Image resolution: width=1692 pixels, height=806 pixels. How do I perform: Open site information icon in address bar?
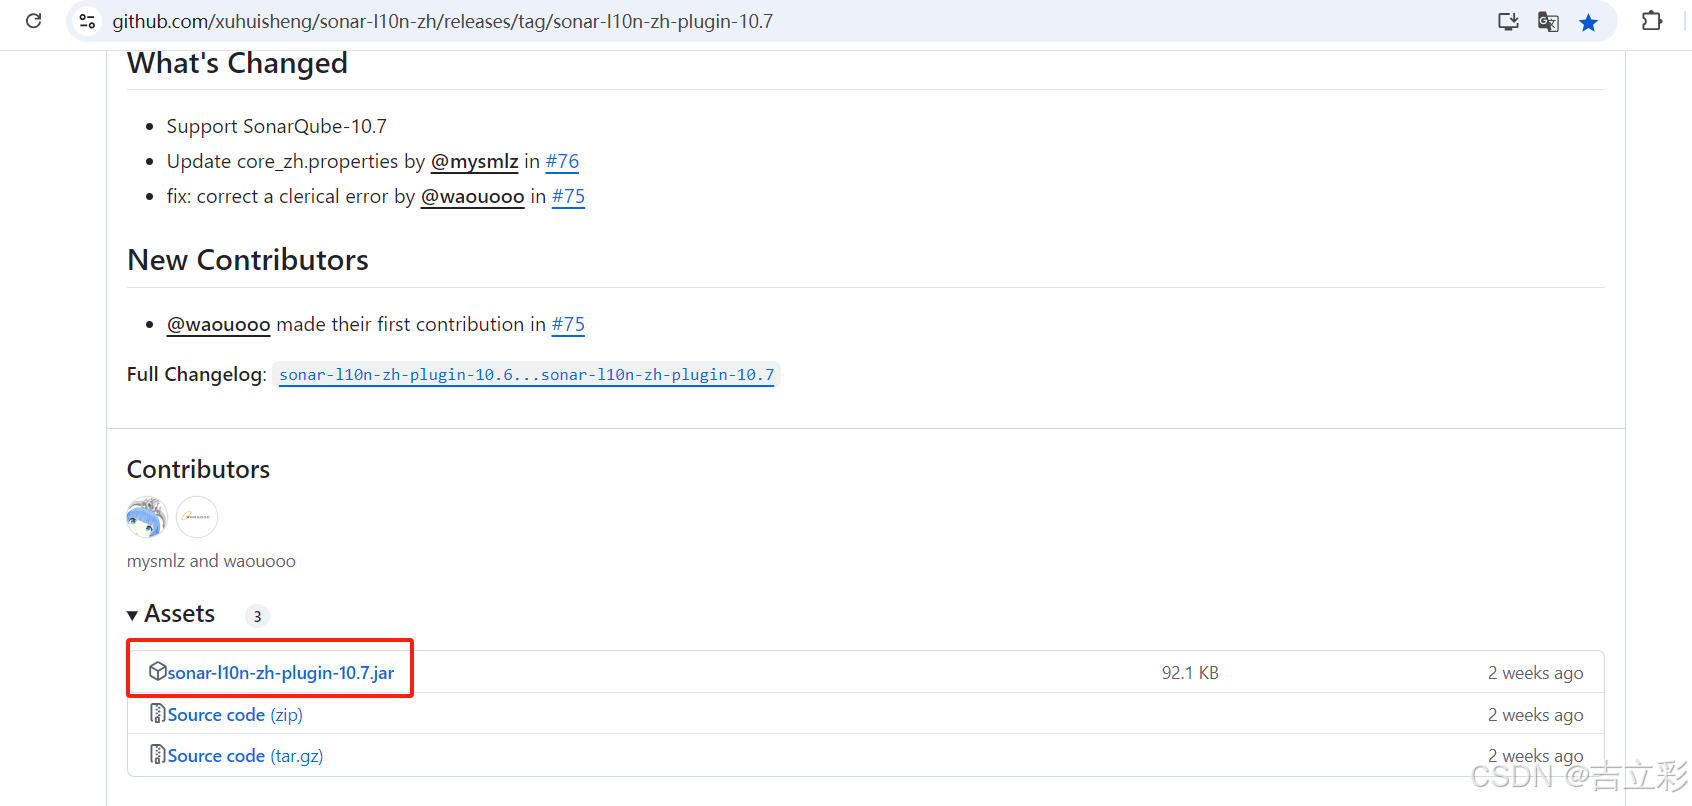click(88, 21)
